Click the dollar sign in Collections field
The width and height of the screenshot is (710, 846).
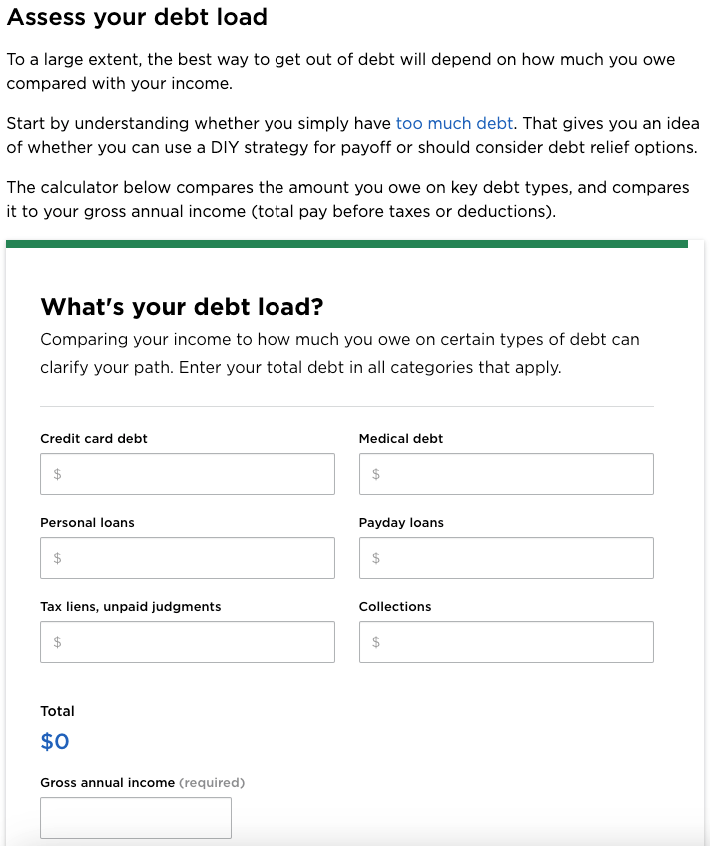376,643
